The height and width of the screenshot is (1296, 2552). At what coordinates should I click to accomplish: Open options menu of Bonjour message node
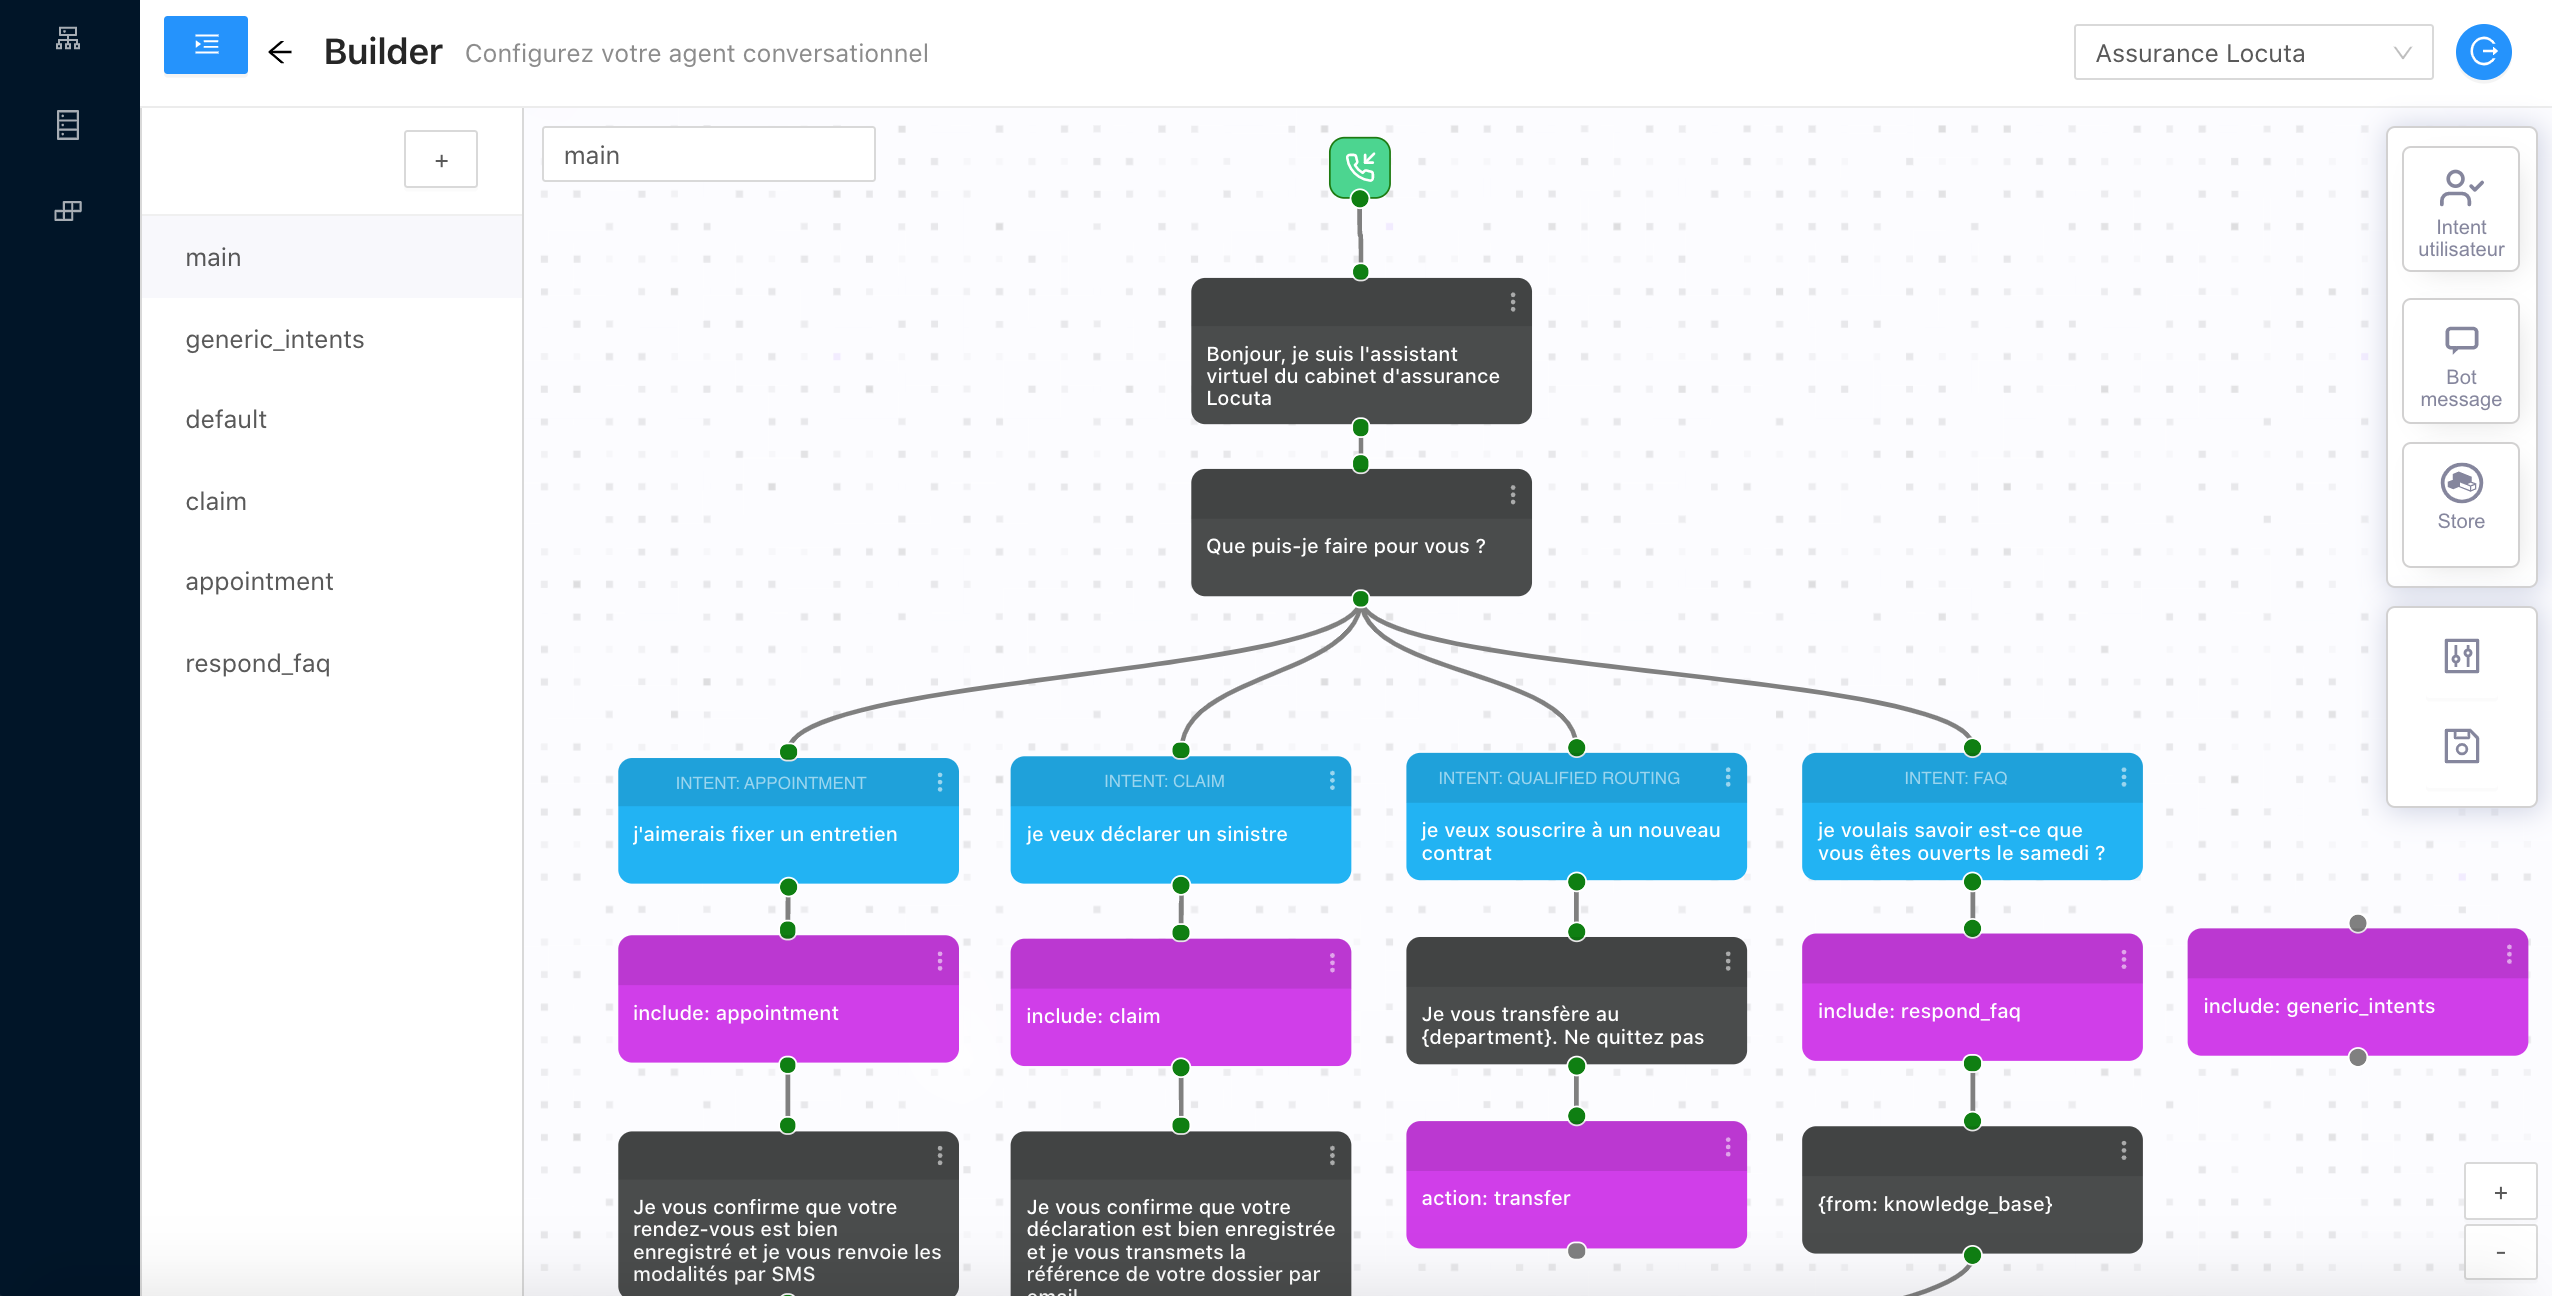coord(1512,301)
